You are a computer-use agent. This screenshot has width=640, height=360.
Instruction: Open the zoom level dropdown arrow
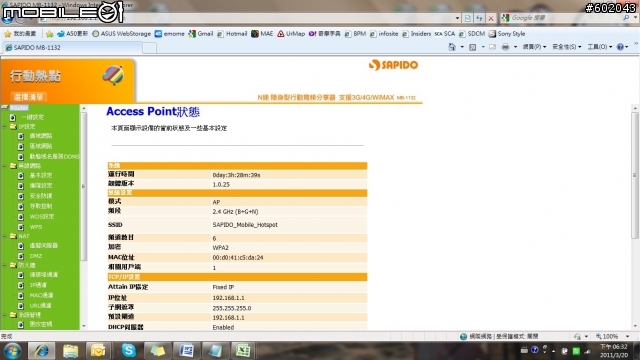point(627,336)
